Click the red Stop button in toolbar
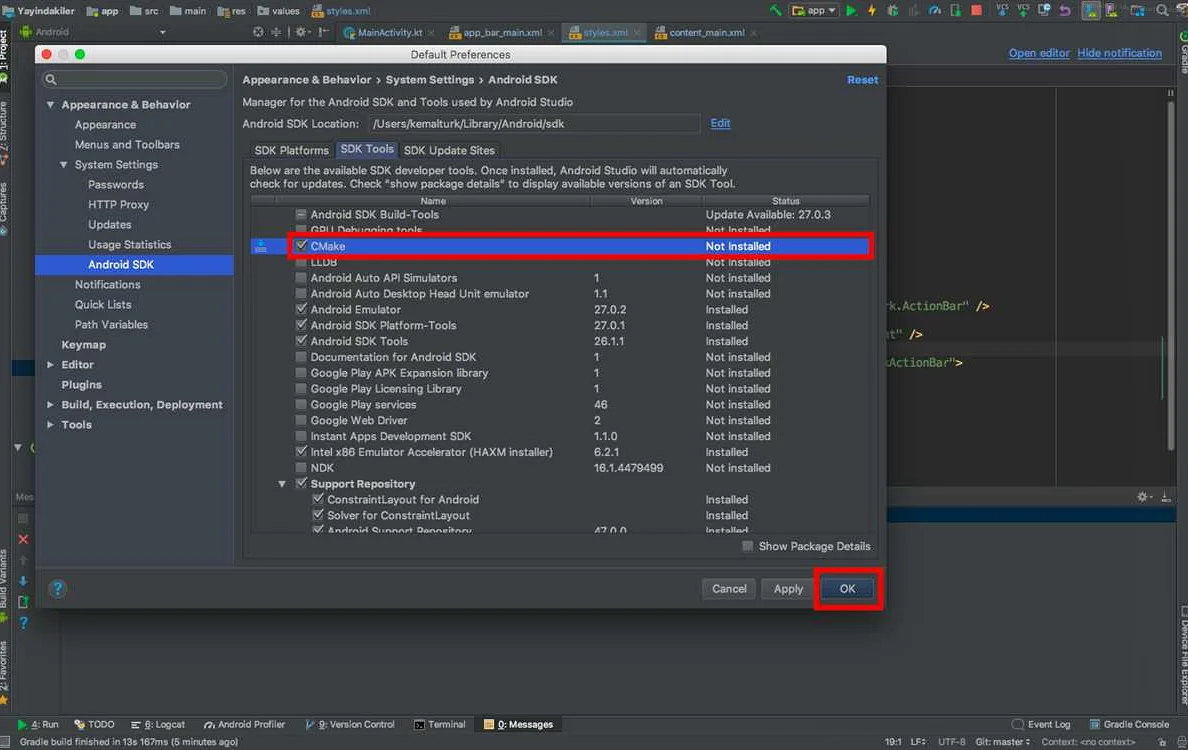 click(x=976, y=10)
